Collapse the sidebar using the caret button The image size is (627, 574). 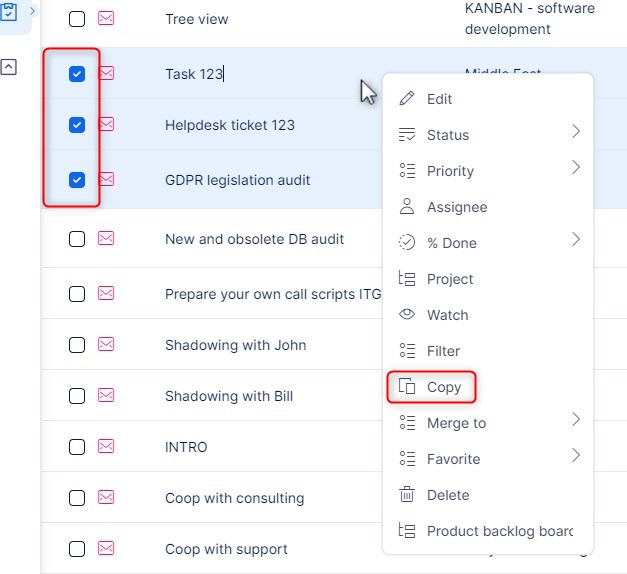click(x=9, y=67)
